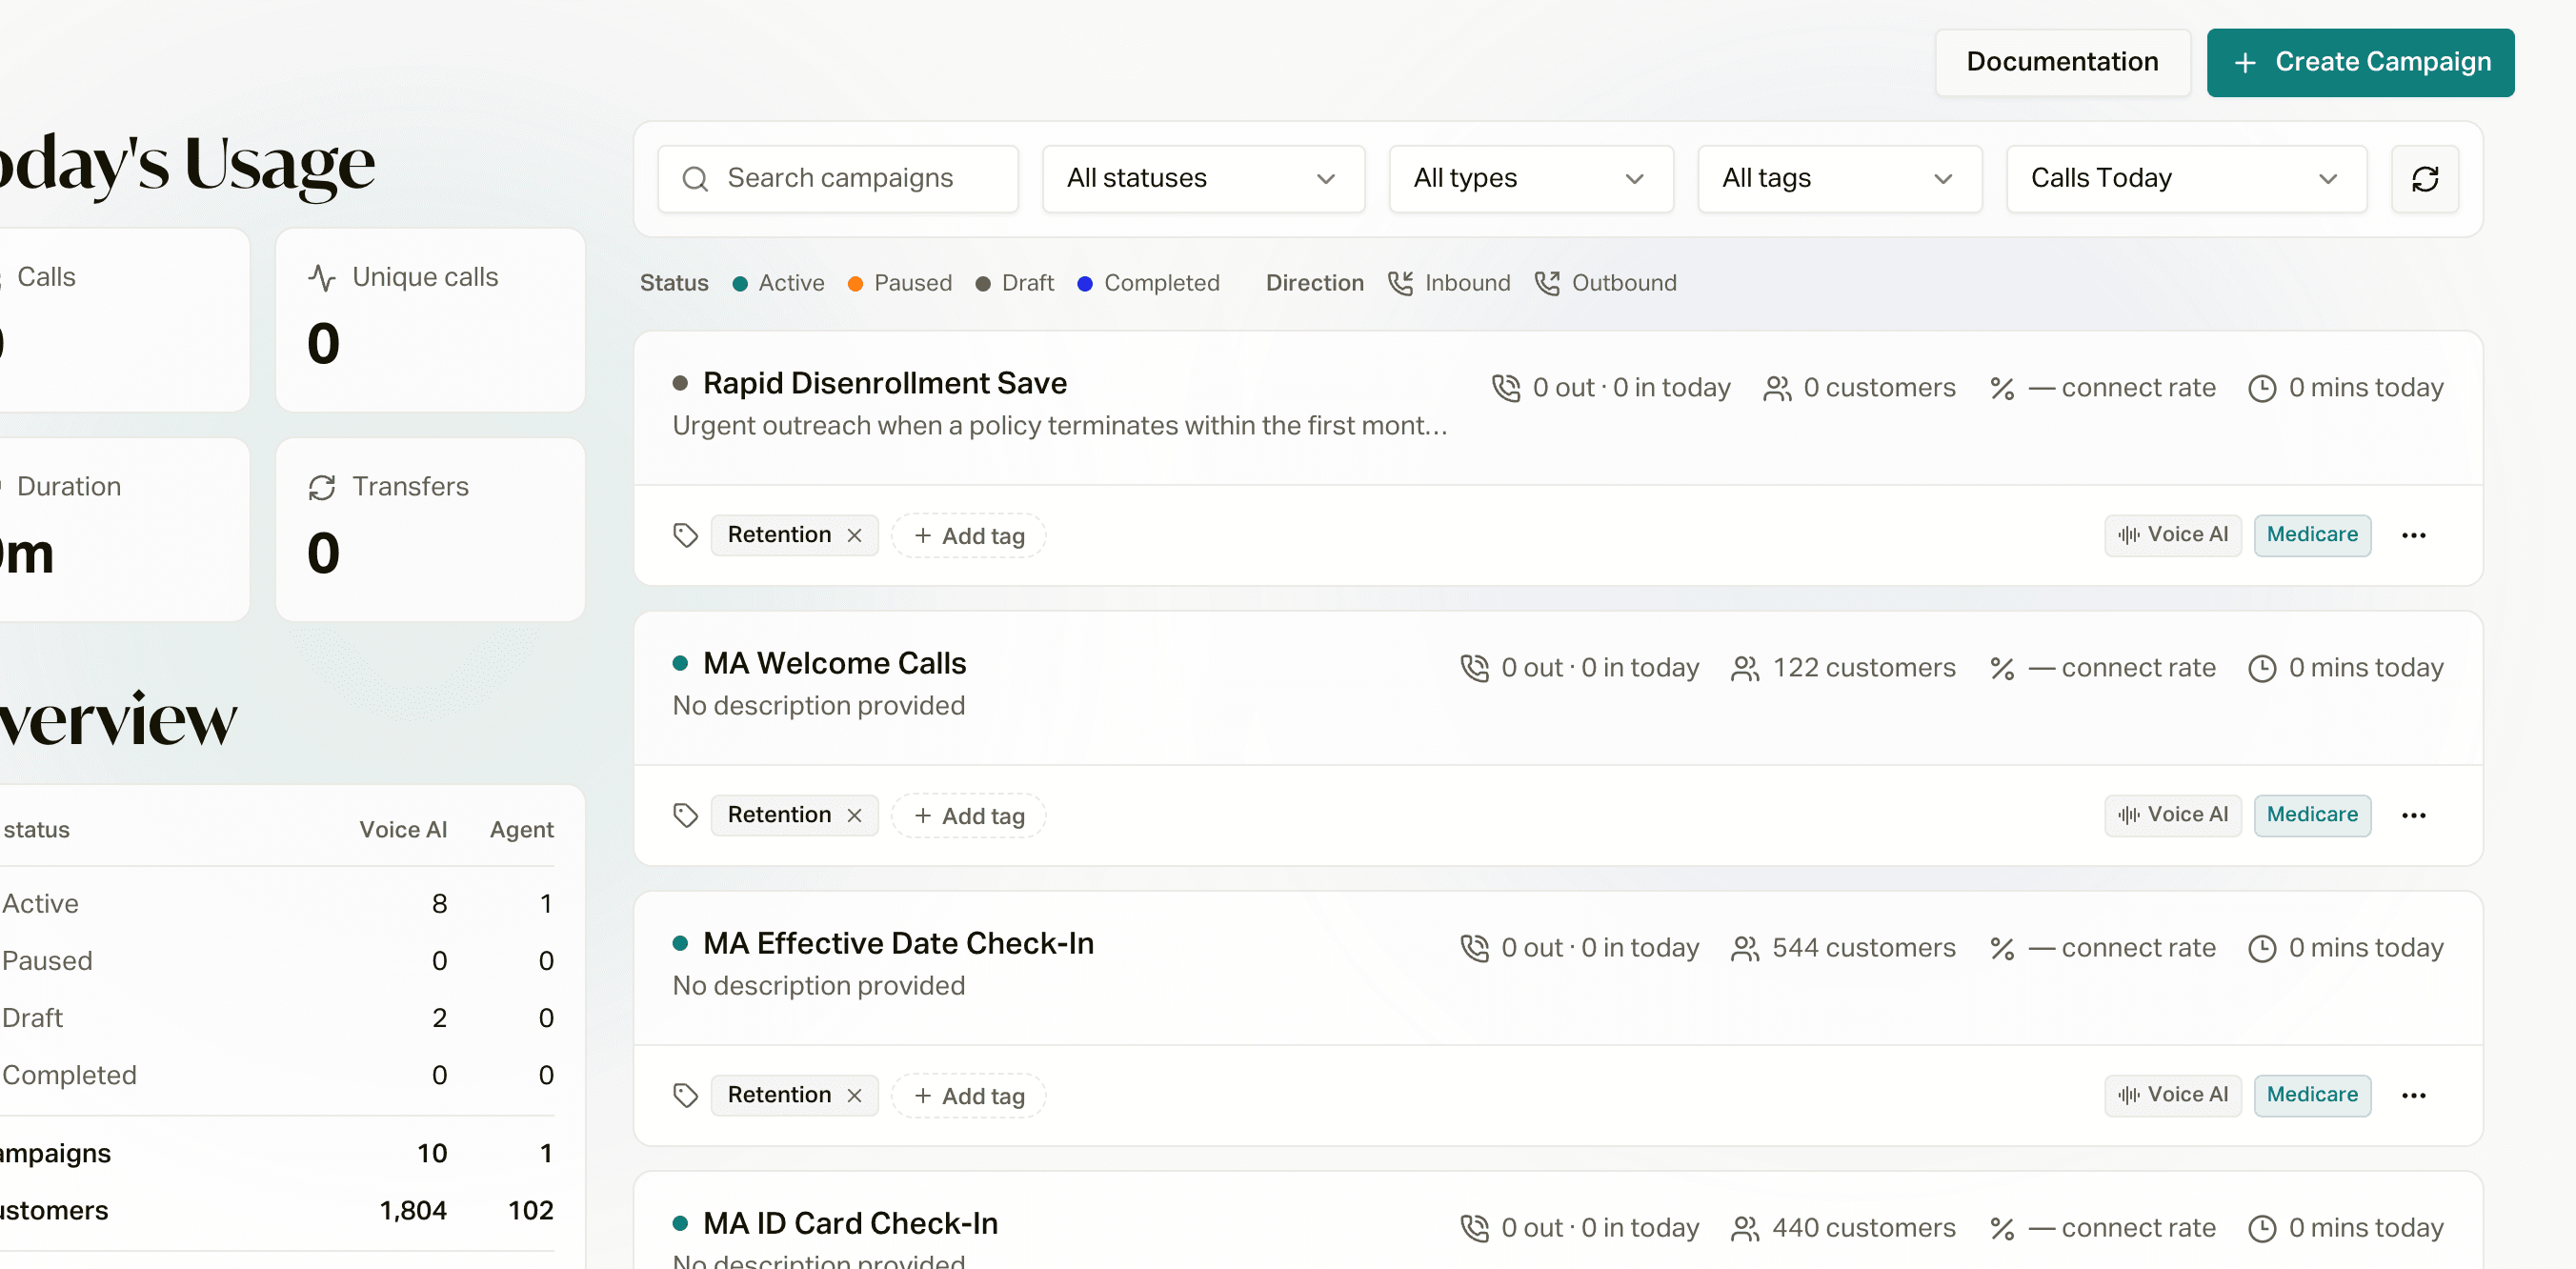Open MA Effective Date Check-In campaign
2576x1269 pixels.
898,943
